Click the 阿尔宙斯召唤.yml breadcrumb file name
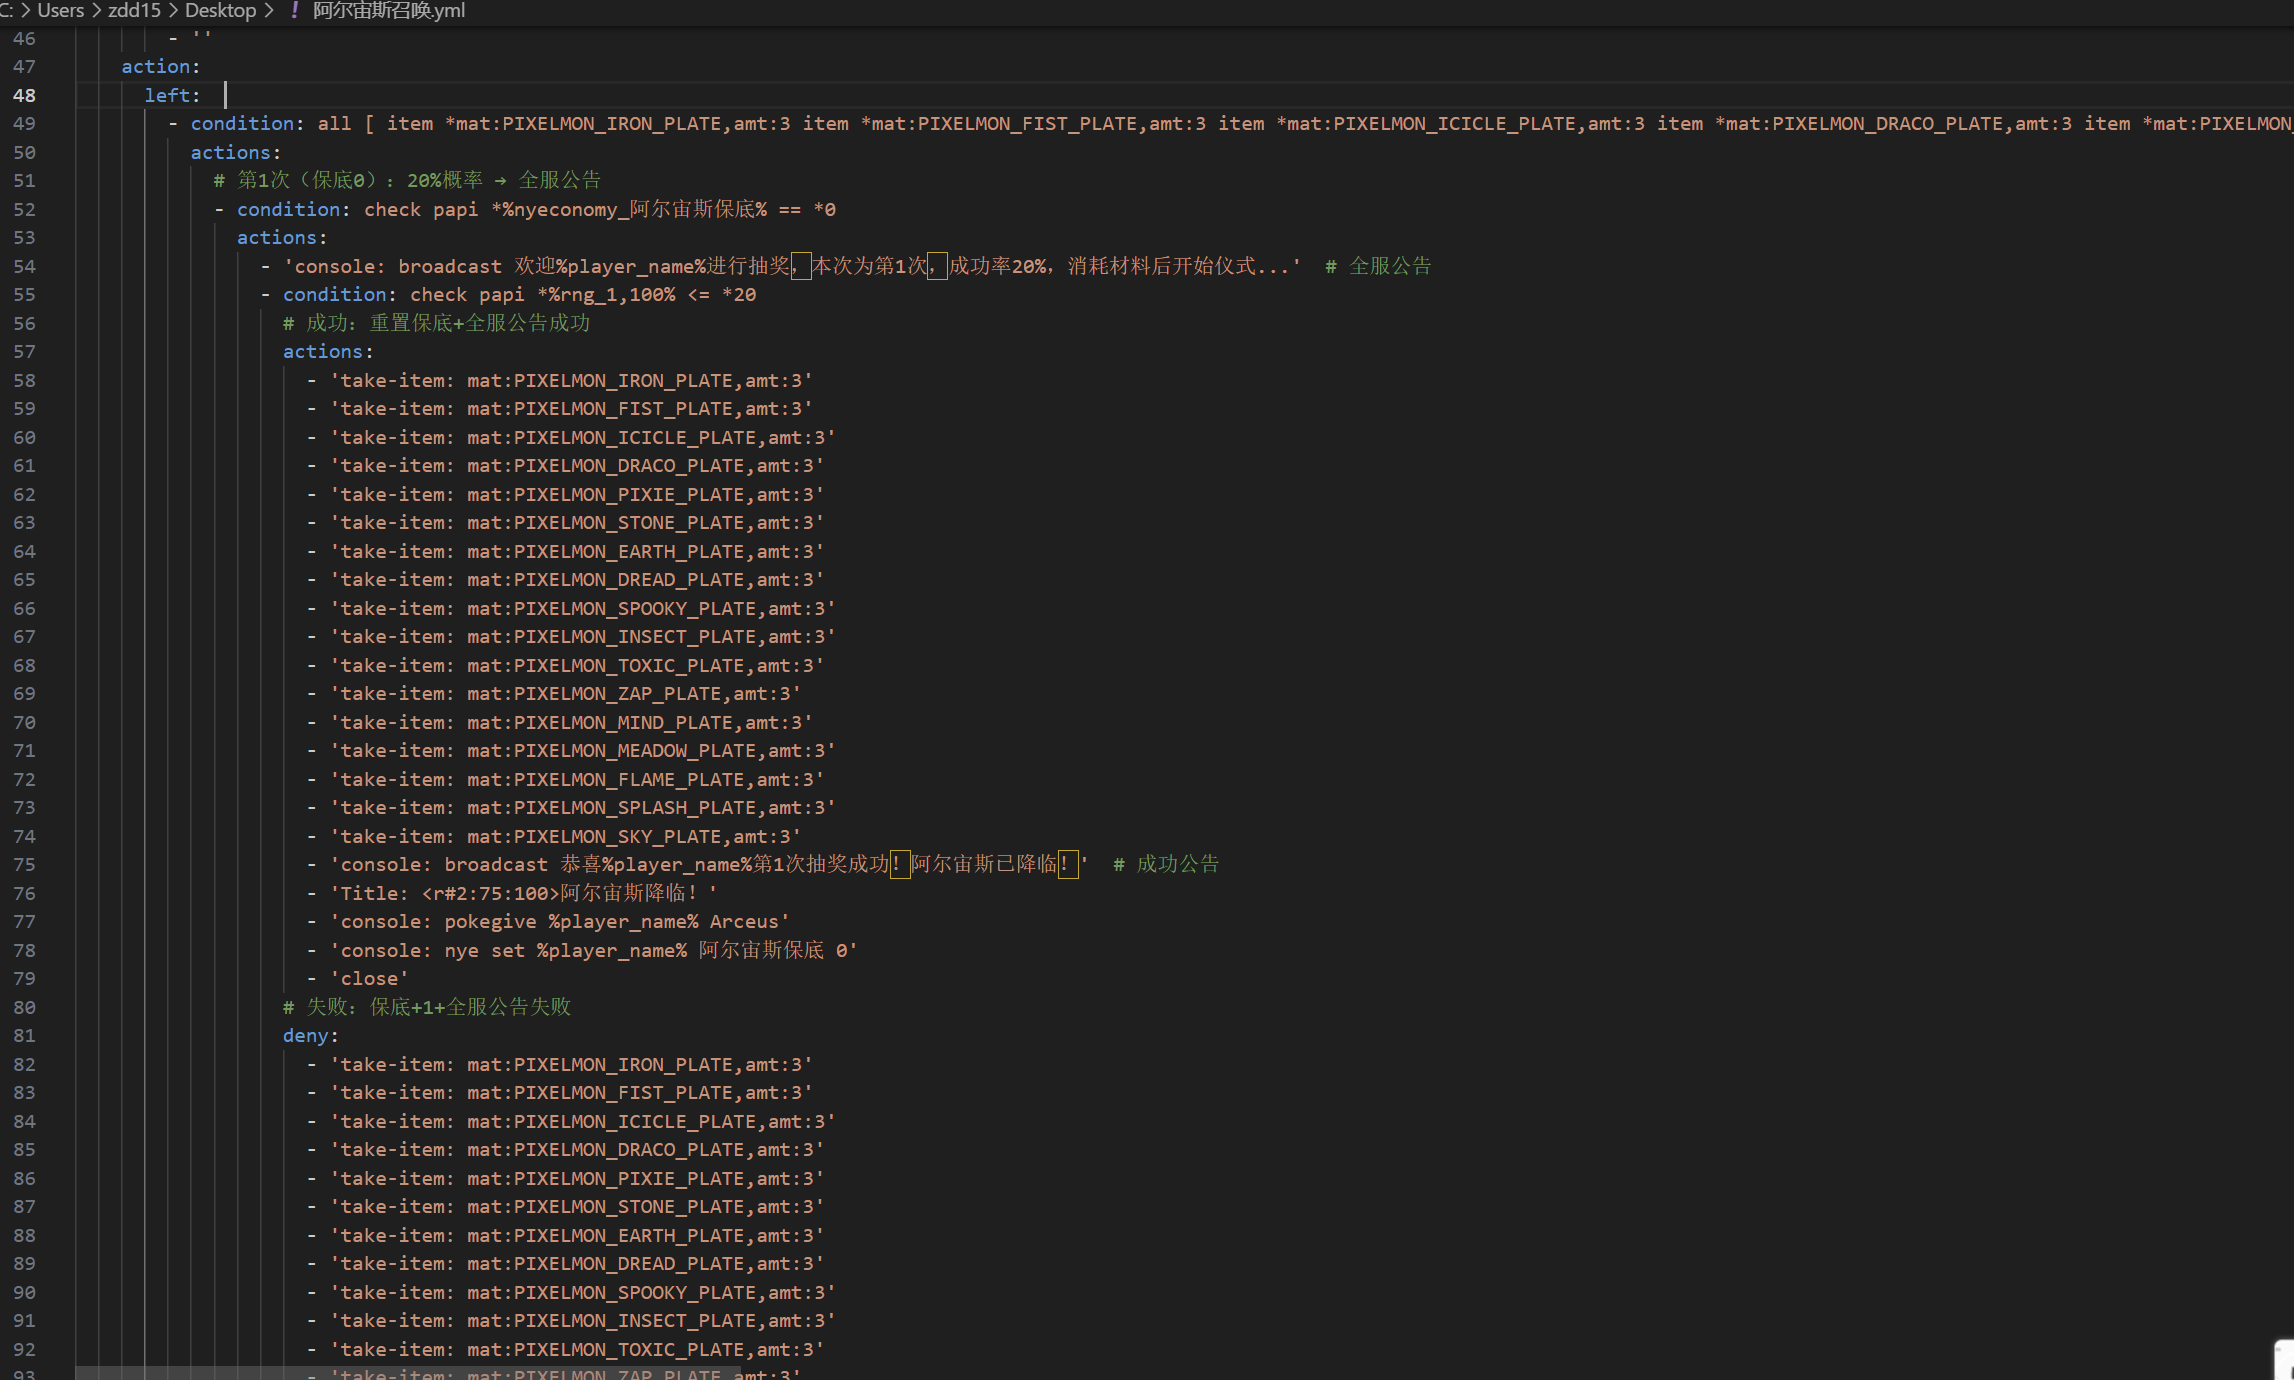Screen dimensions: 2294x1380 (x=388, y=11)
